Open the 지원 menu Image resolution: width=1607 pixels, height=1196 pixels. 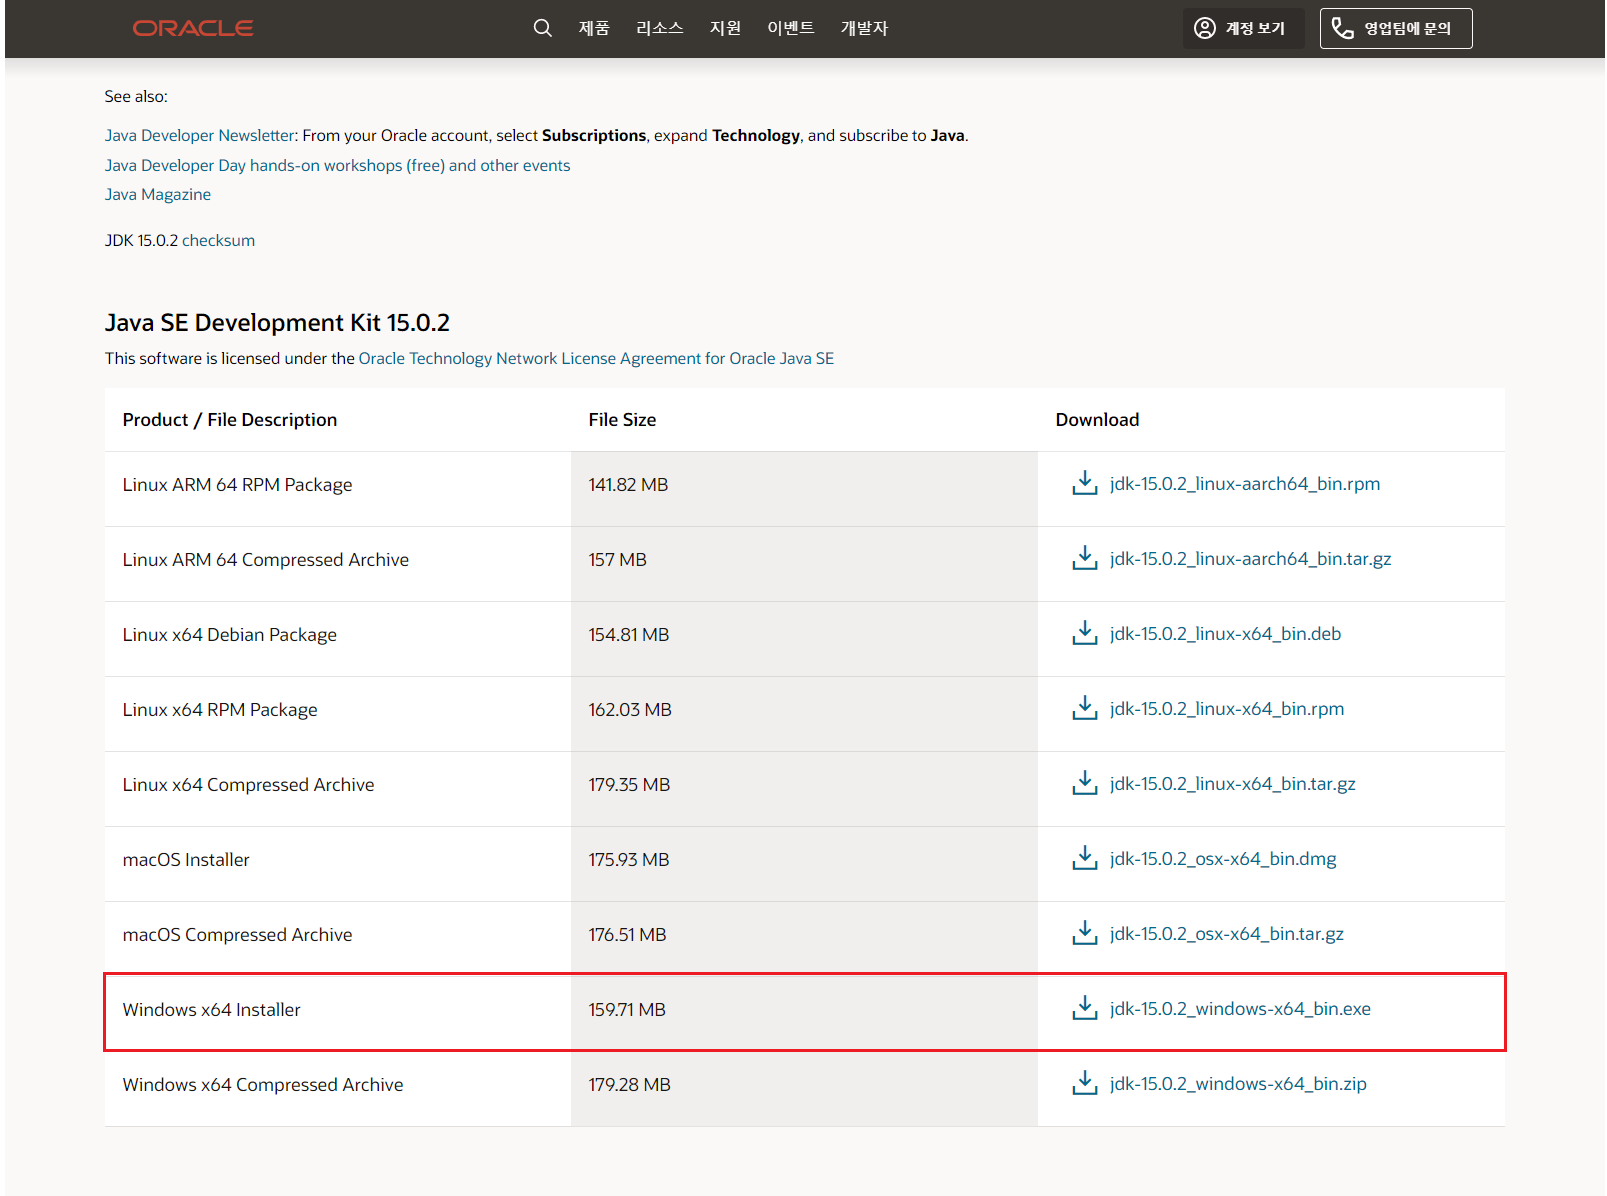[725, 28]
